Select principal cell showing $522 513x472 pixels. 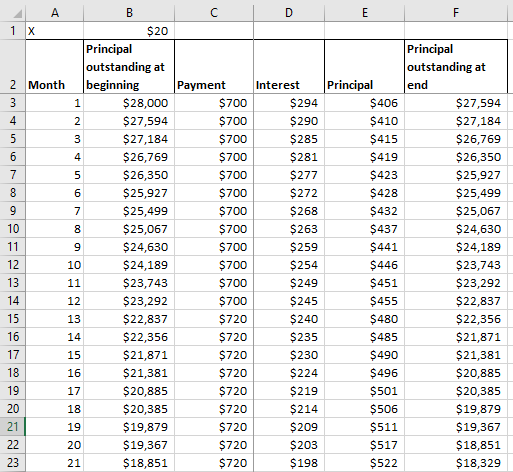click(365, 463)
